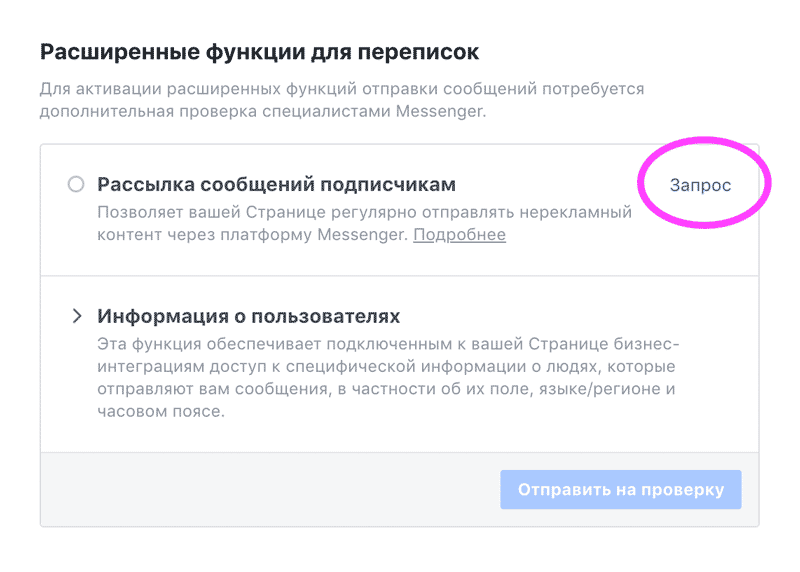Click the Рассылка сообщений подписчикам title
Screen dimensions: 800x572
tap(276, 185)
